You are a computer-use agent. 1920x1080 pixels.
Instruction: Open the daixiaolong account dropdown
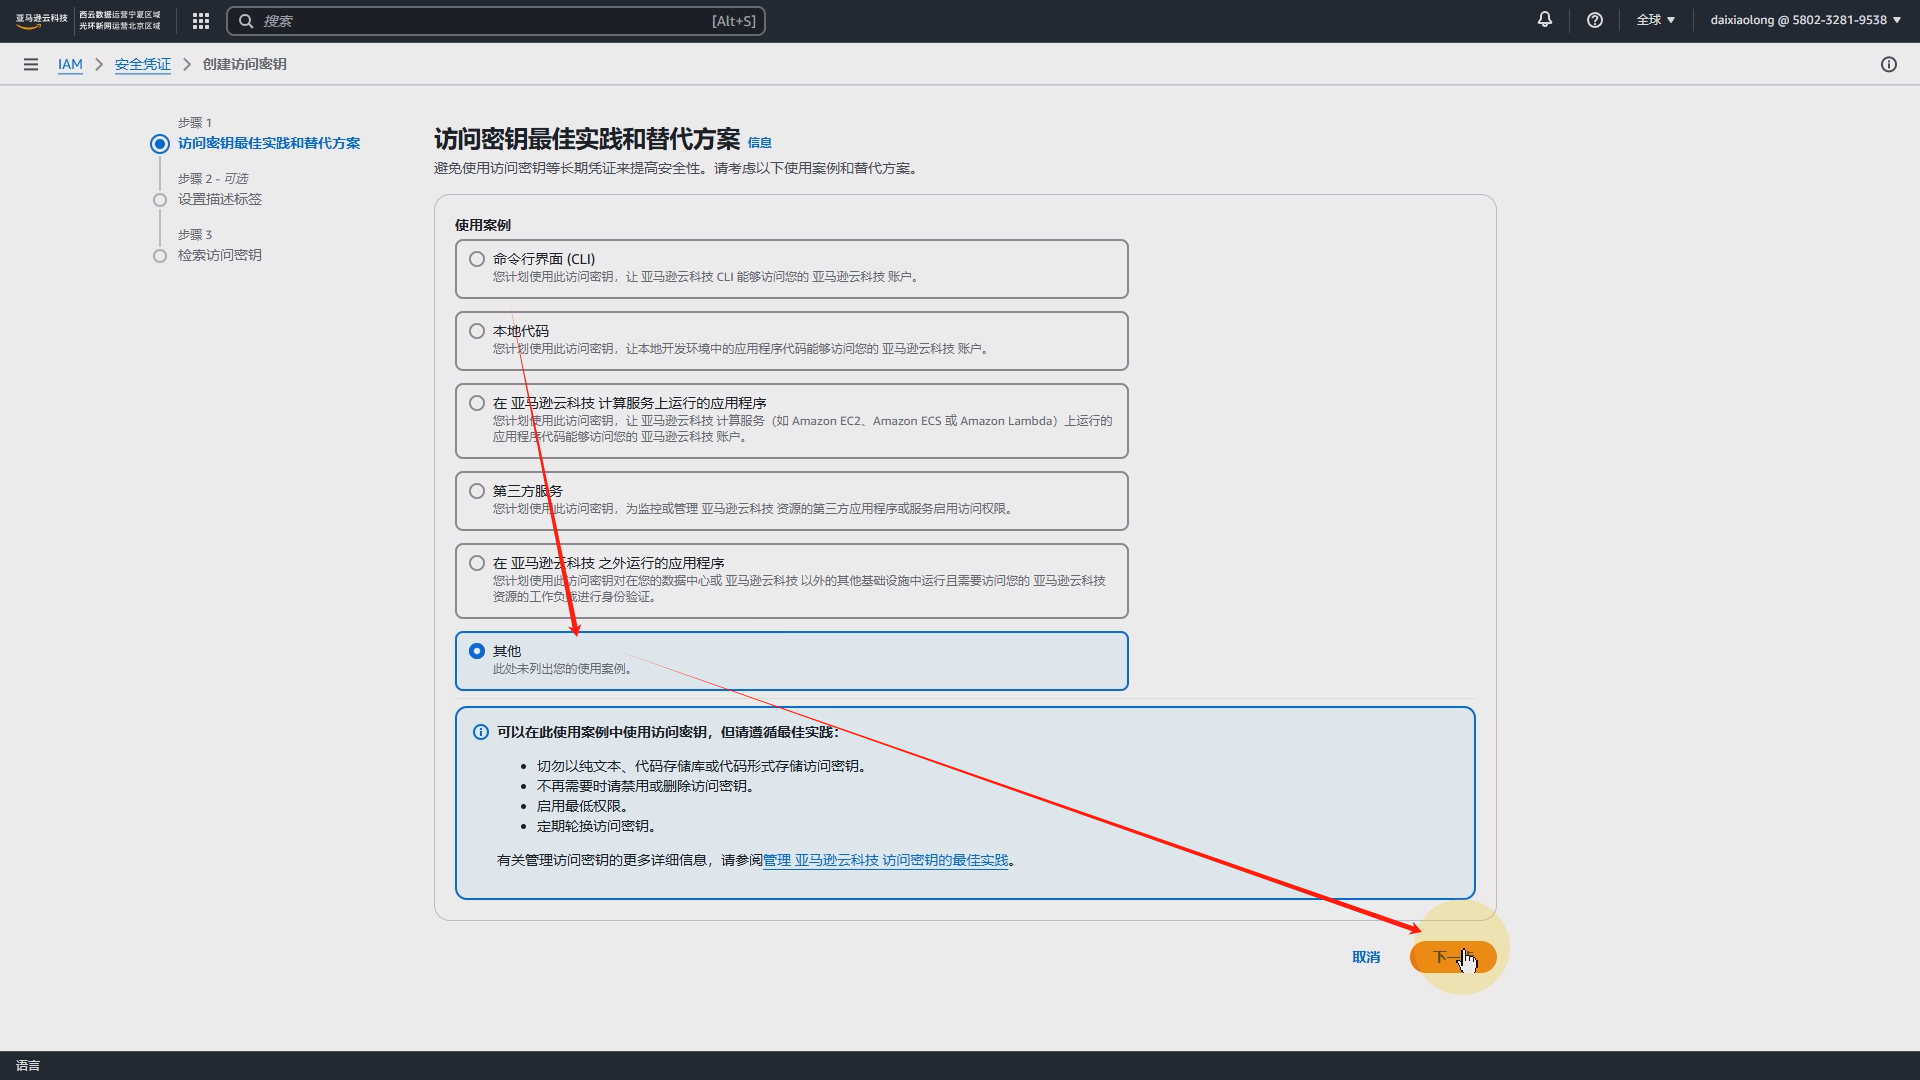(x=1805, y=20)
